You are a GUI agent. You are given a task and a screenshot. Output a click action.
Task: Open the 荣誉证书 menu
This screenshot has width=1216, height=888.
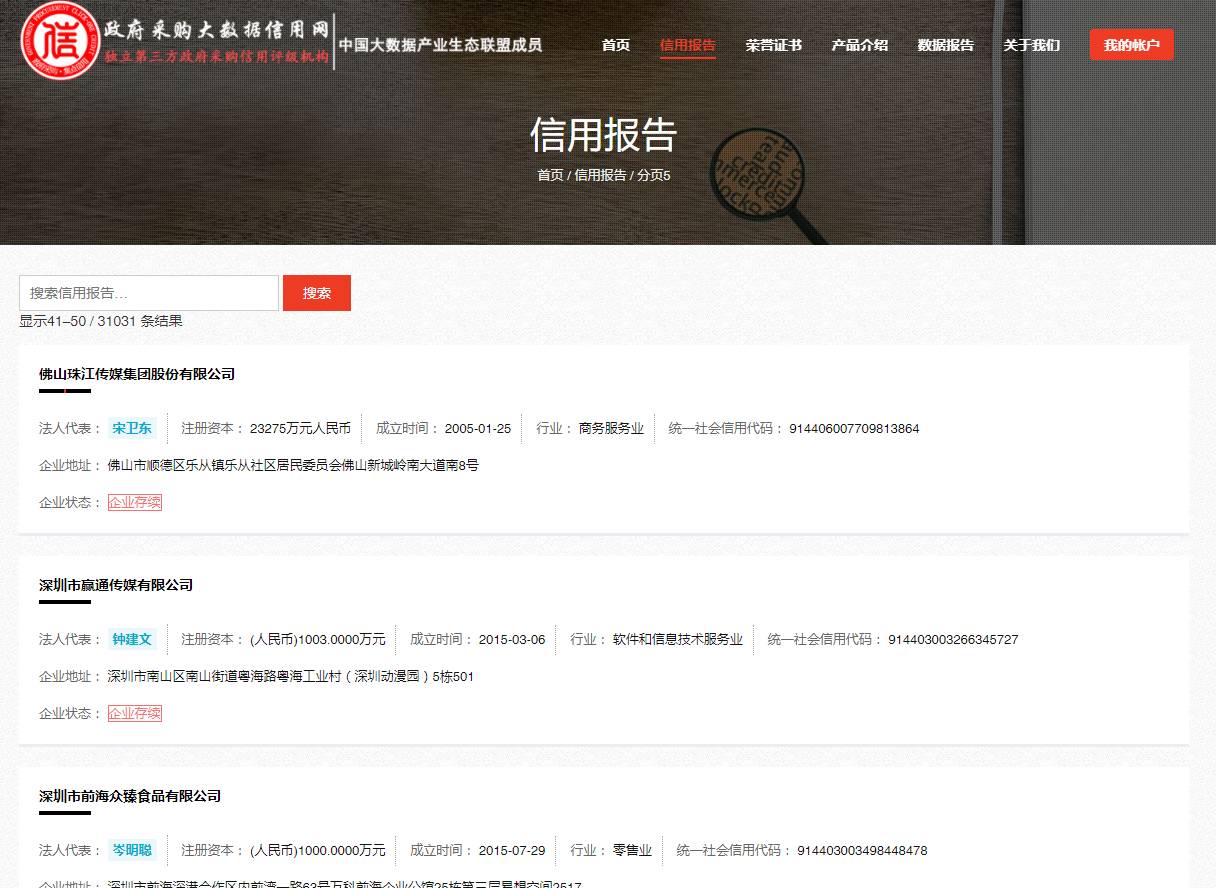click(773, 45)
